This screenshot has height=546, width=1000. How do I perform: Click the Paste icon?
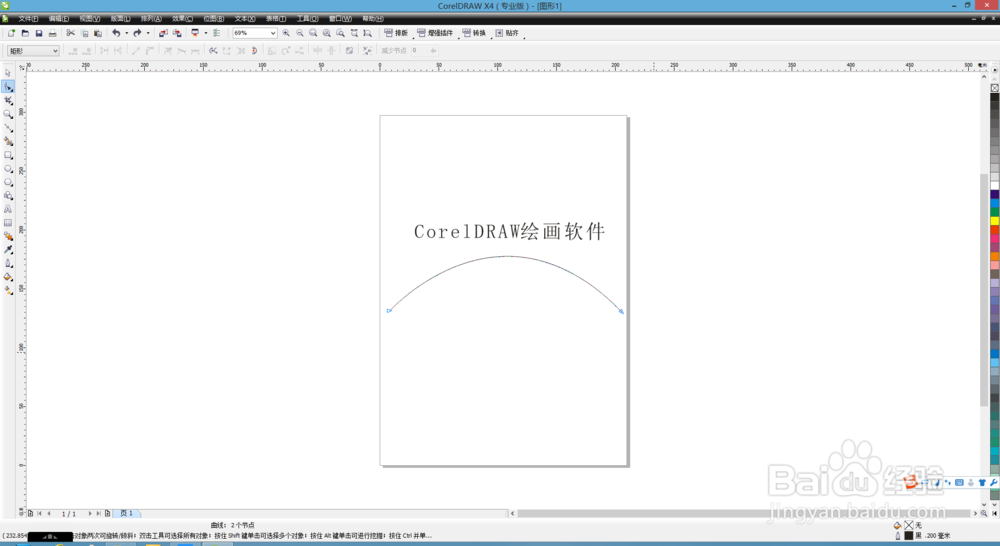(x=98, y=33)
